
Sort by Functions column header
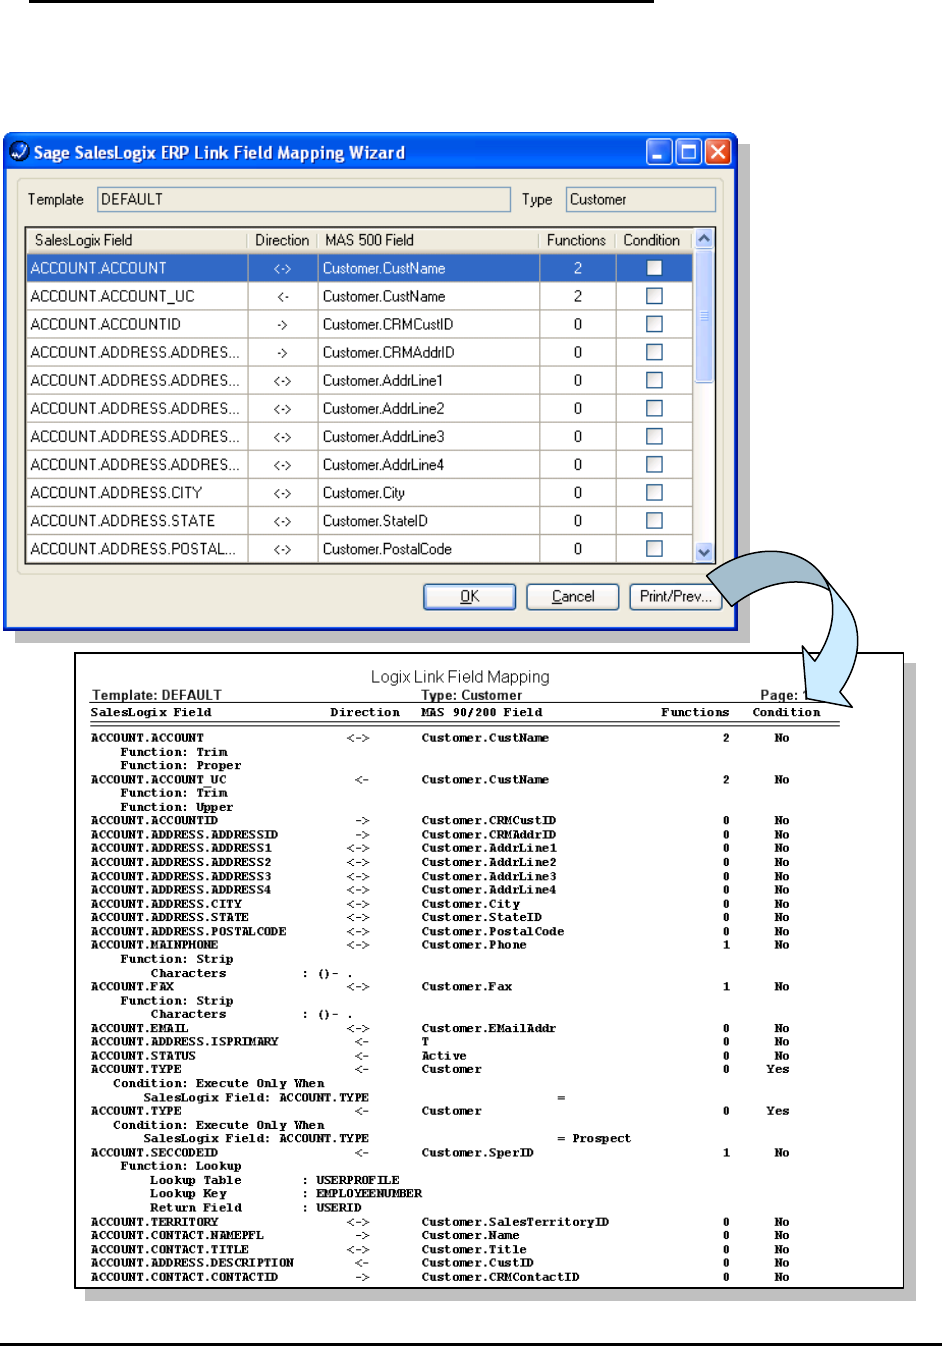pos(577,240)
